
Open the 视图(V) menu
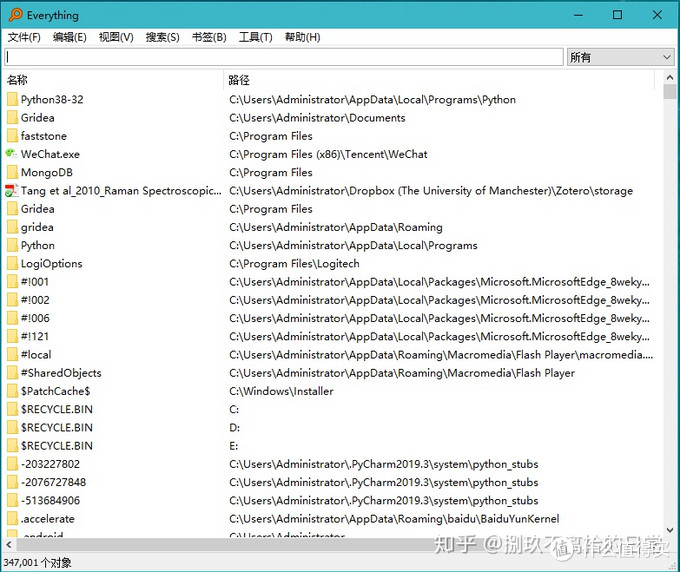[x=116, y=37]
